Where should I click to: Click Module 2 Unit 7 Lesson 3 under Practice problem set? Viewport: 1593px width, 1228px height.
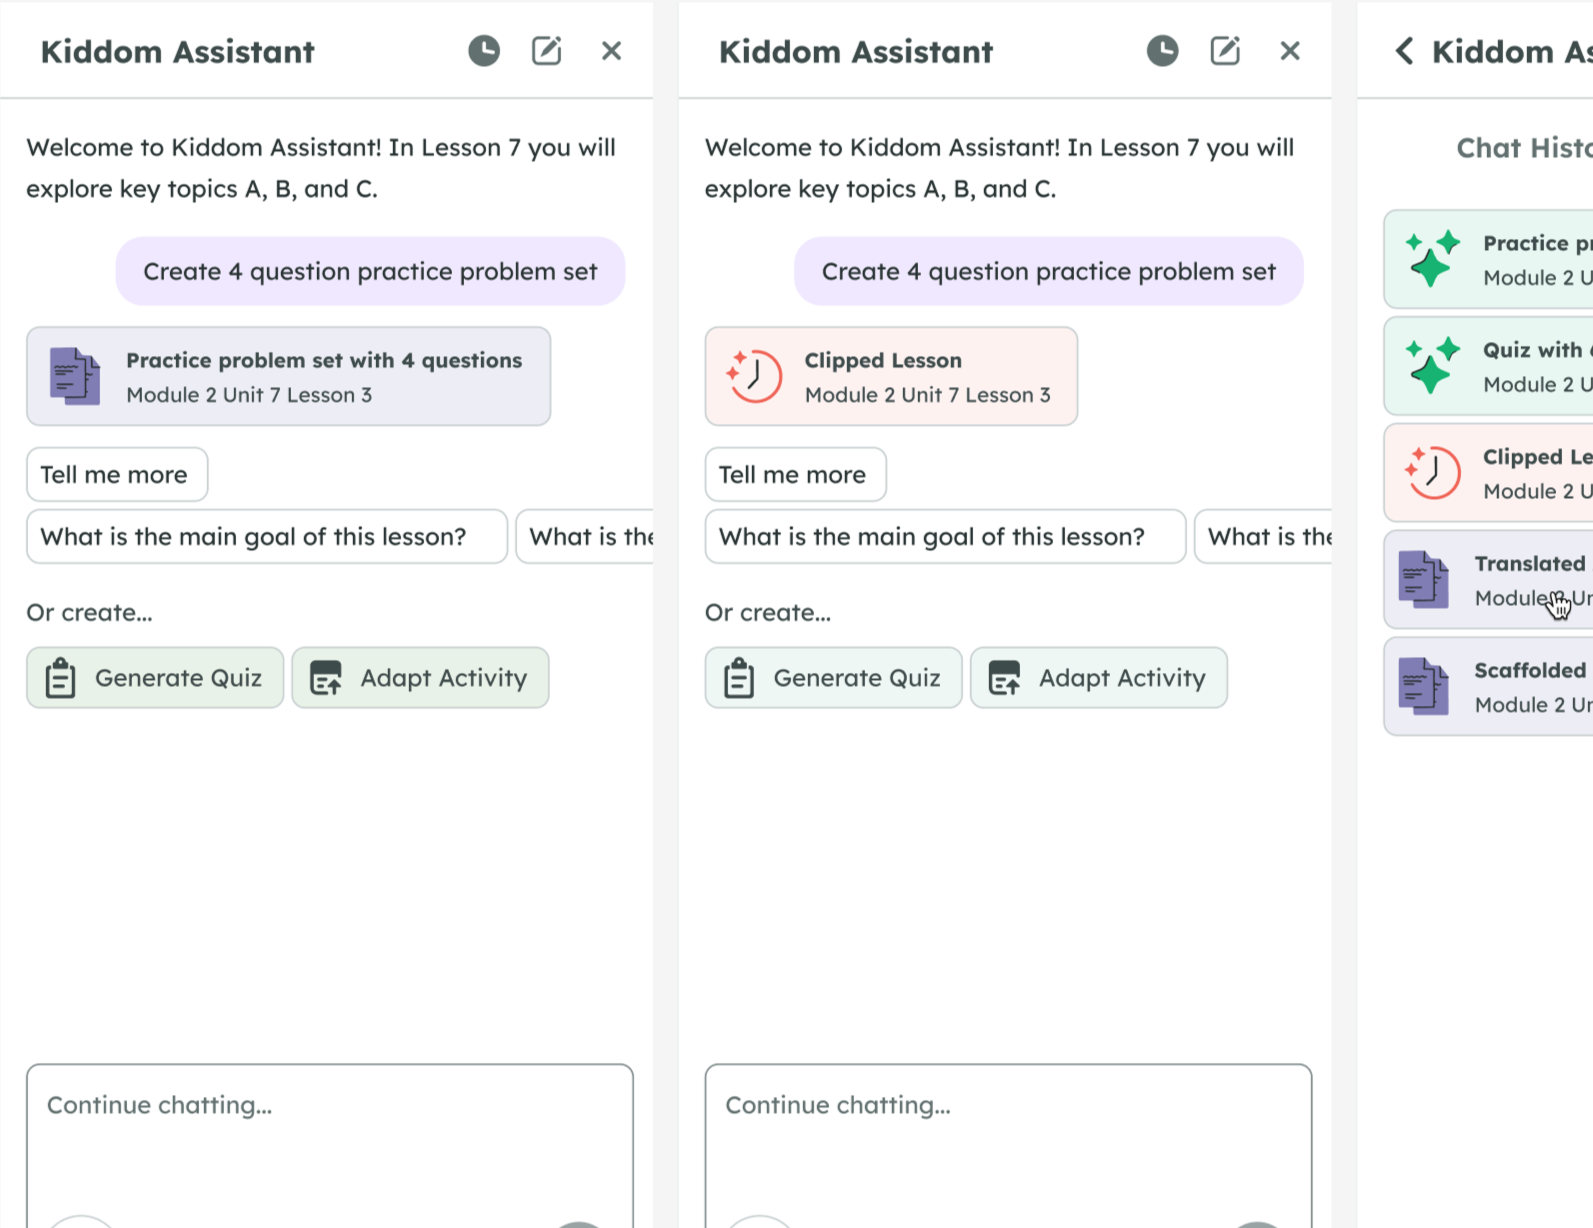[249, 395]
